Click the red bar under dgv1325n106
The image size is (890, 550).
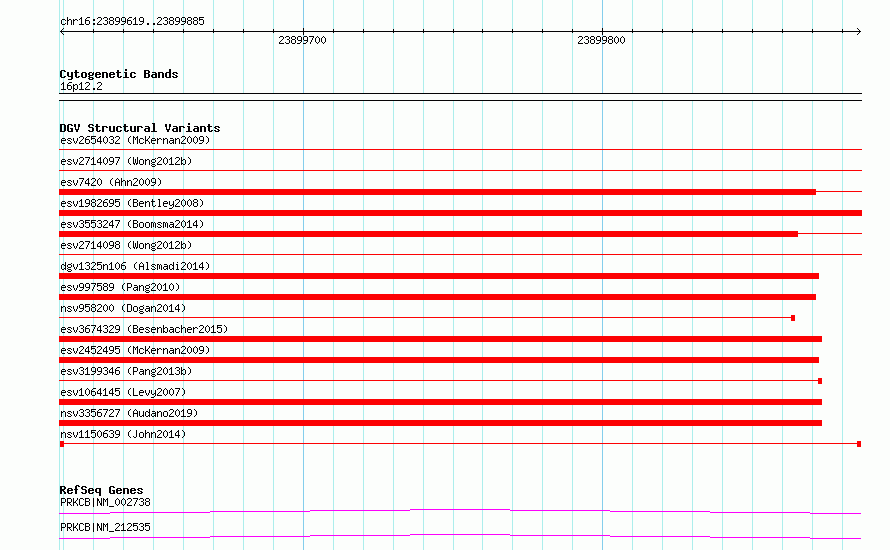coord(439,276)
